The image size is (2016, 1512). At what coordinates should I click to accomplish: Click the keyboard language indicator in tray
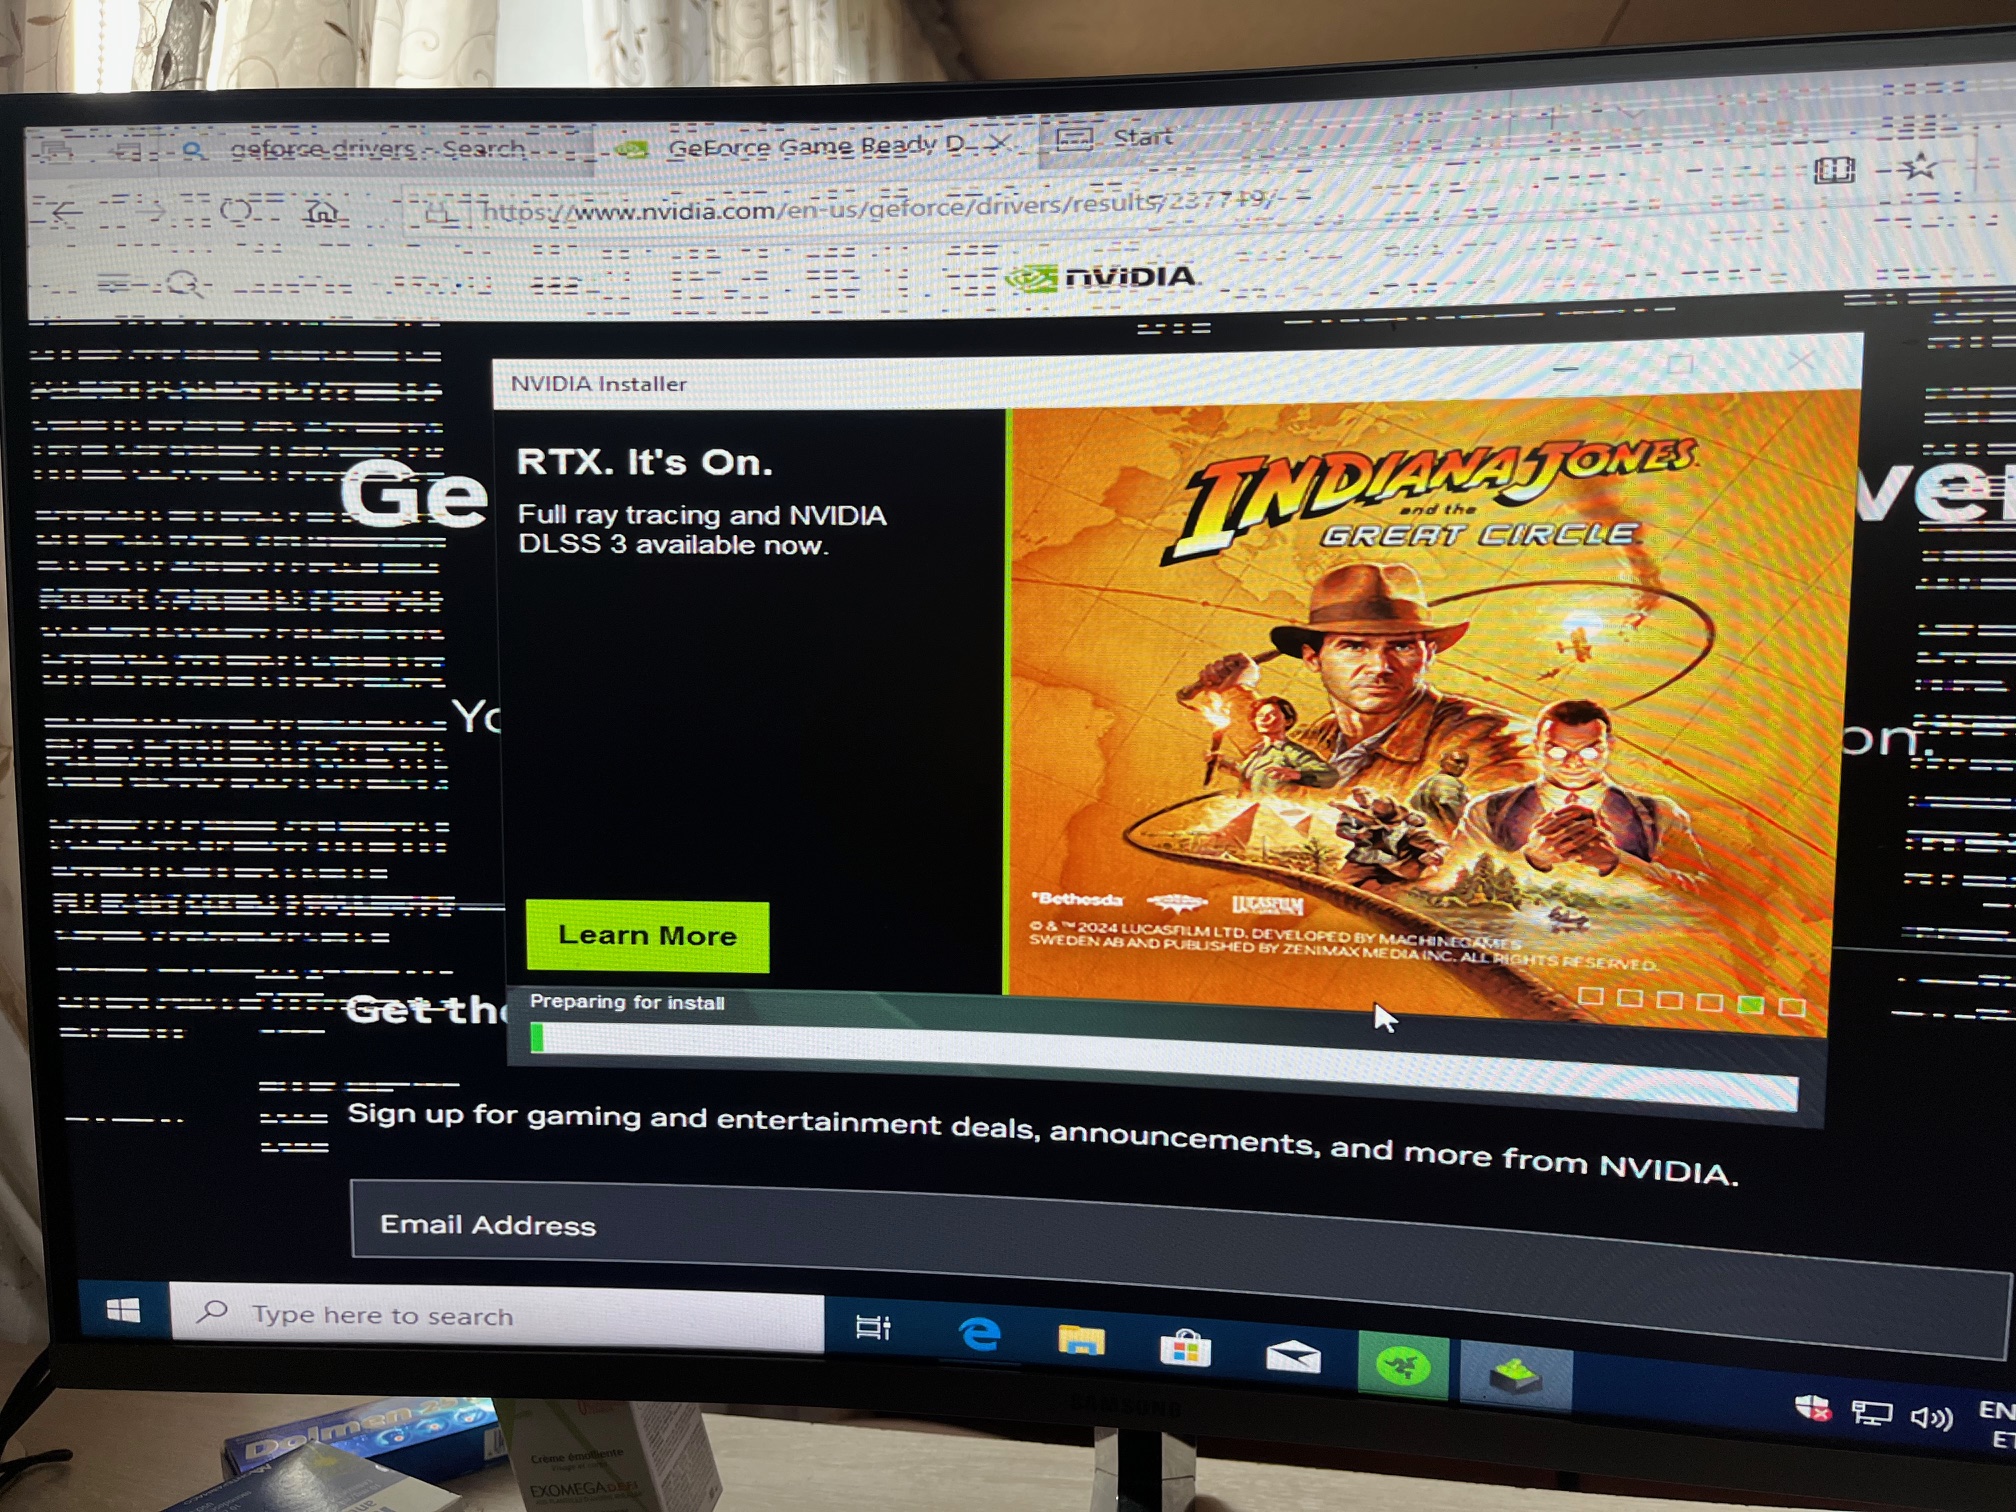tap(1996, 1424)
